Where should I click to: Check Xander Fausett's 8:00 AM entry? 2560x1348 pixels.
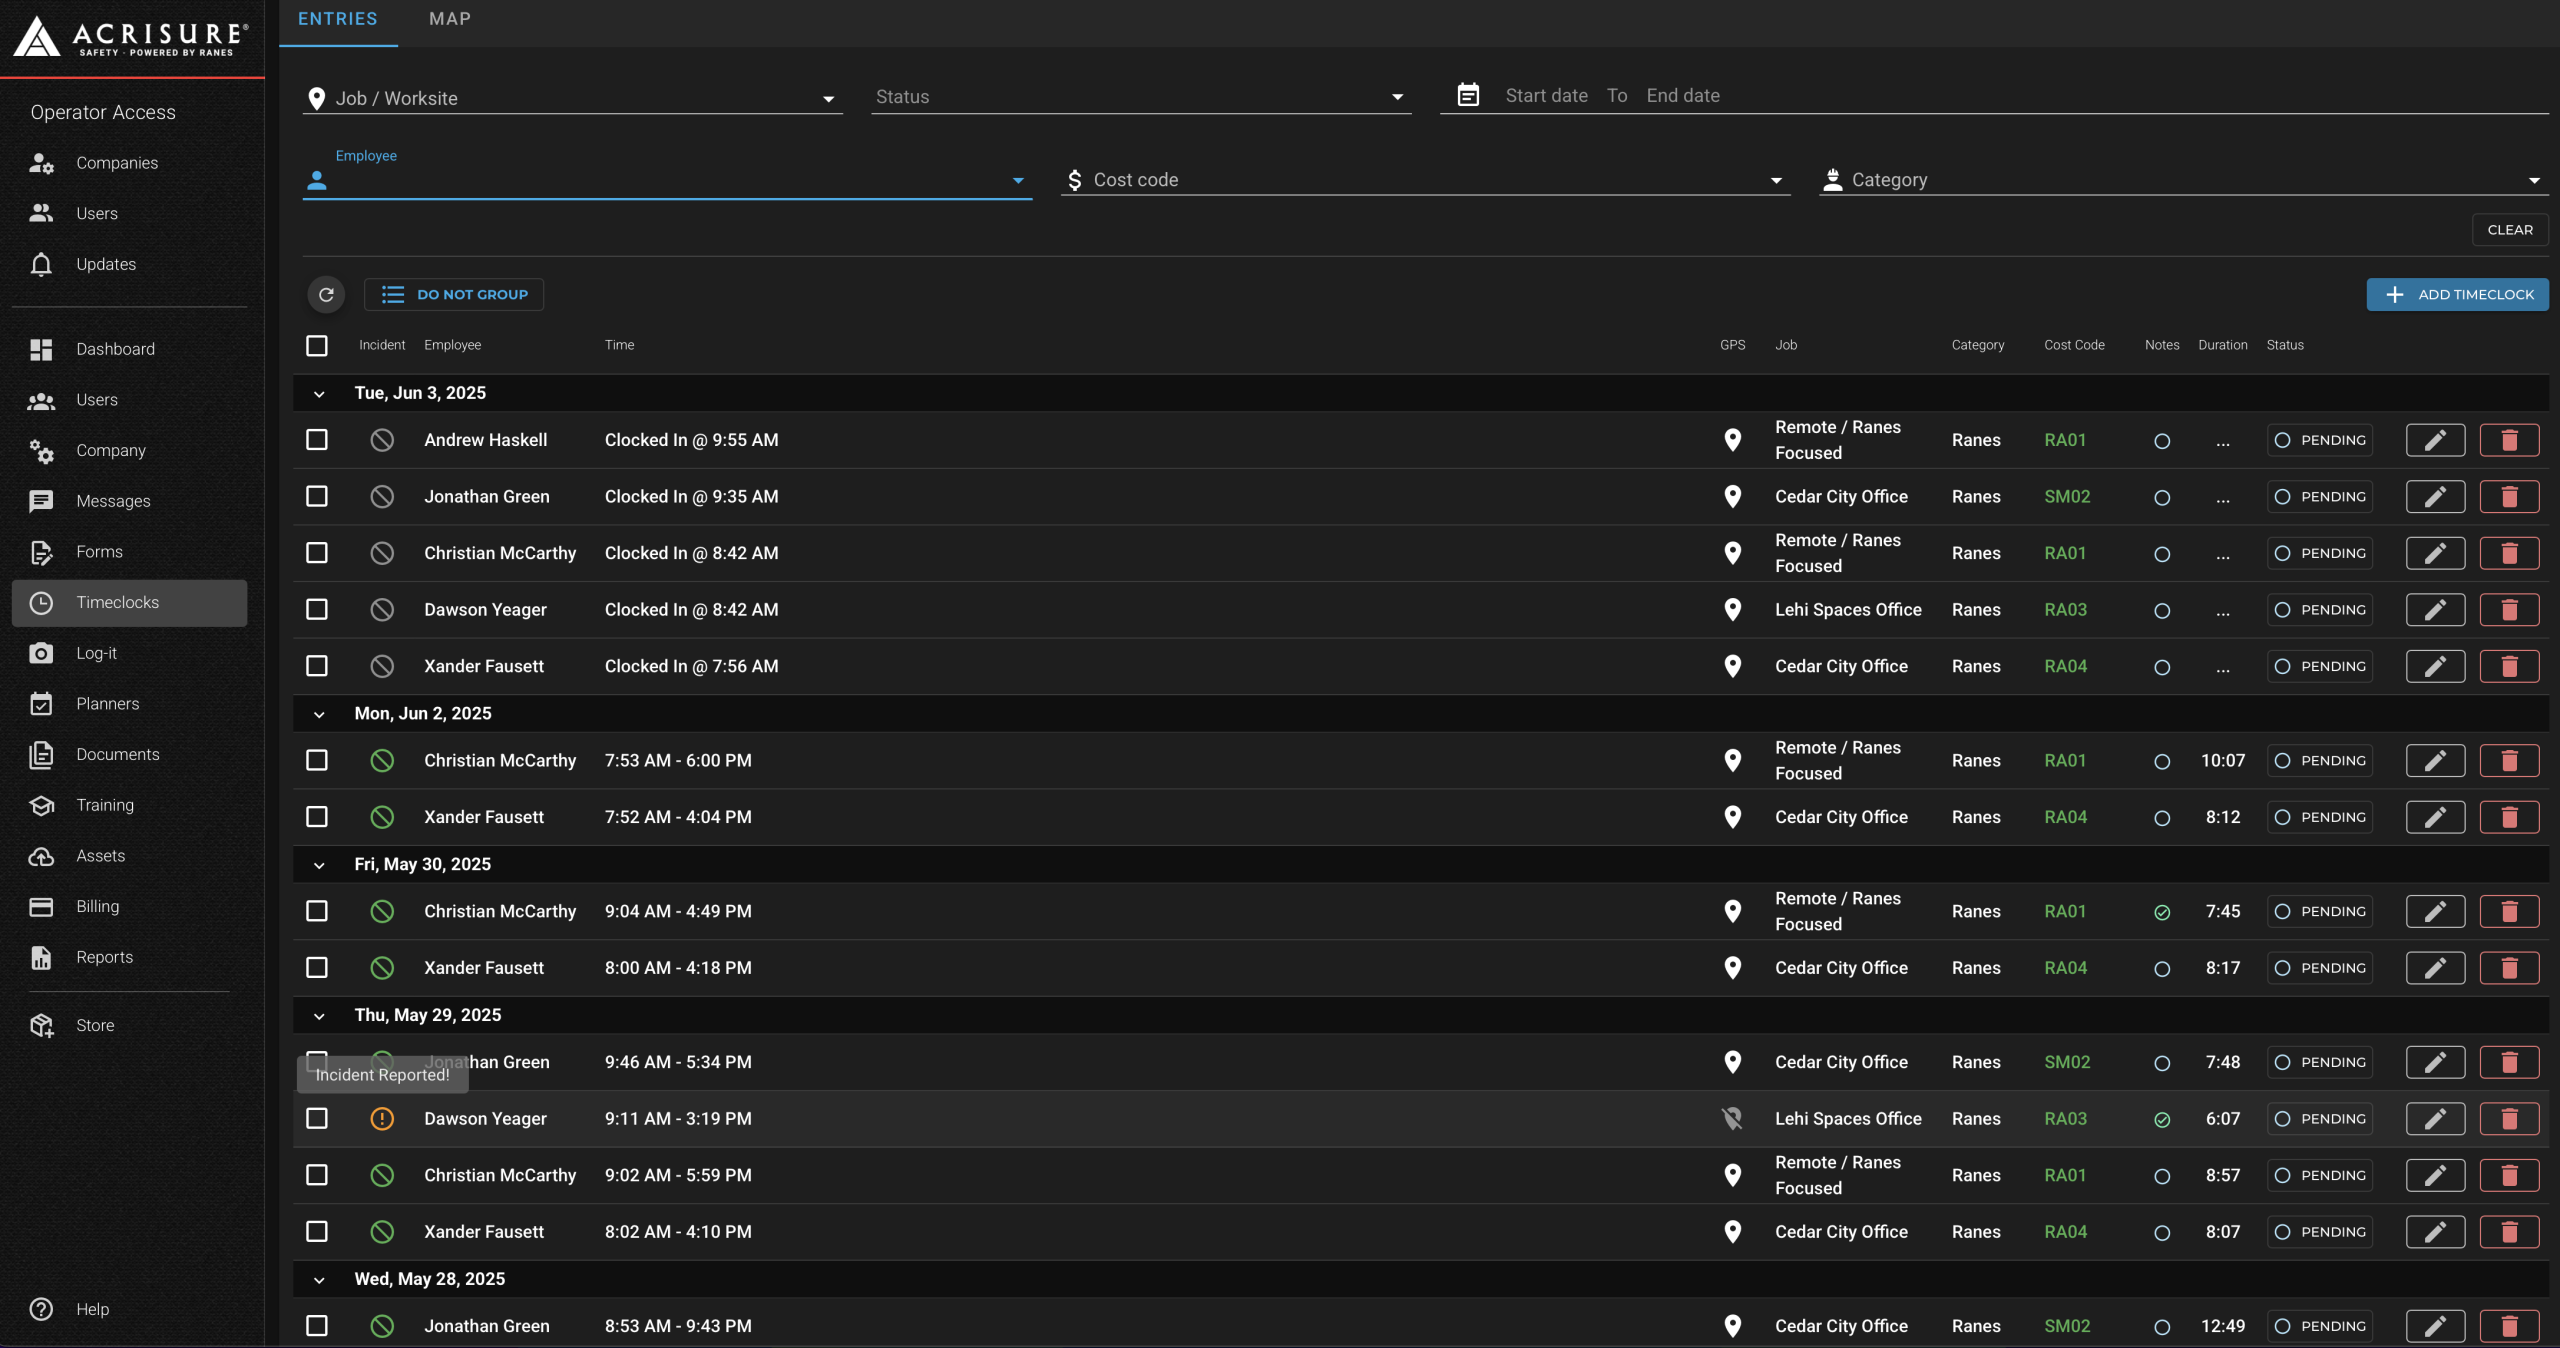coord(317,968)
